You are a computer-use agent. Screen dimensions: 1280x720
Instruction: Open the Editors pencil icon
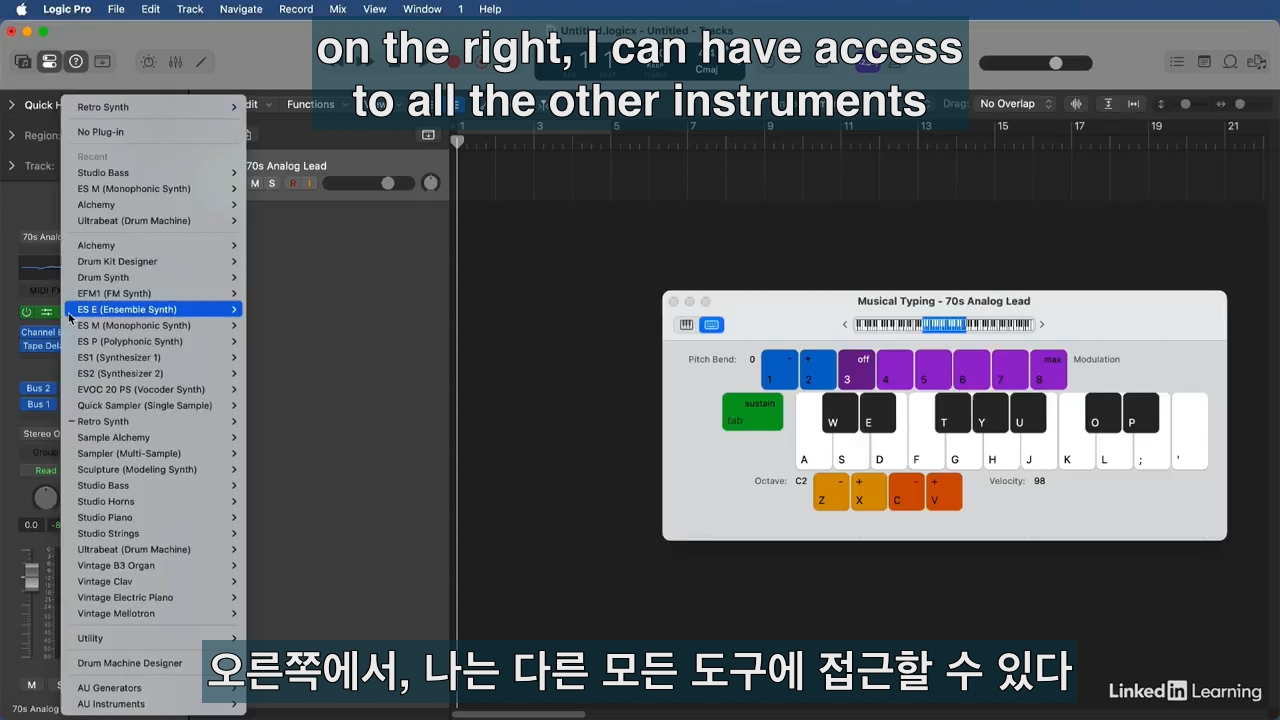(201, 62)
